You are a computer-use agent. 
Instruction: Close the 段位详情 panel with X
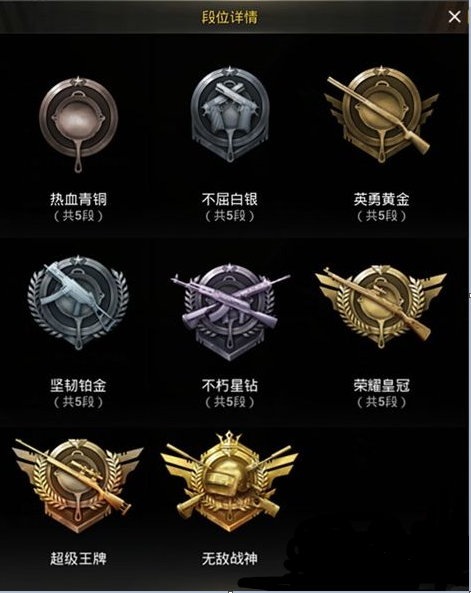click(x=454, y=16)
